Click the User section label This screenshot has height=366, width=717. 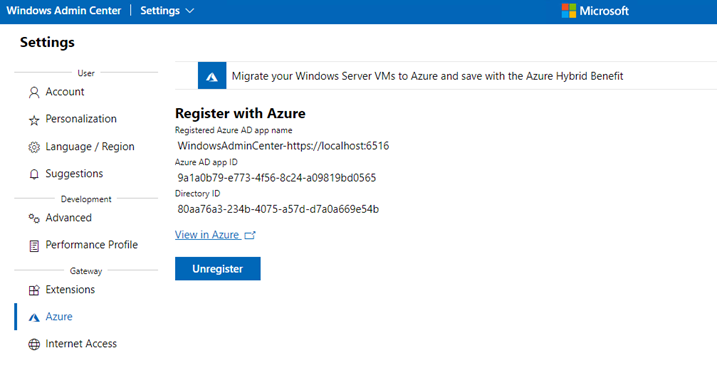[86, 73]
